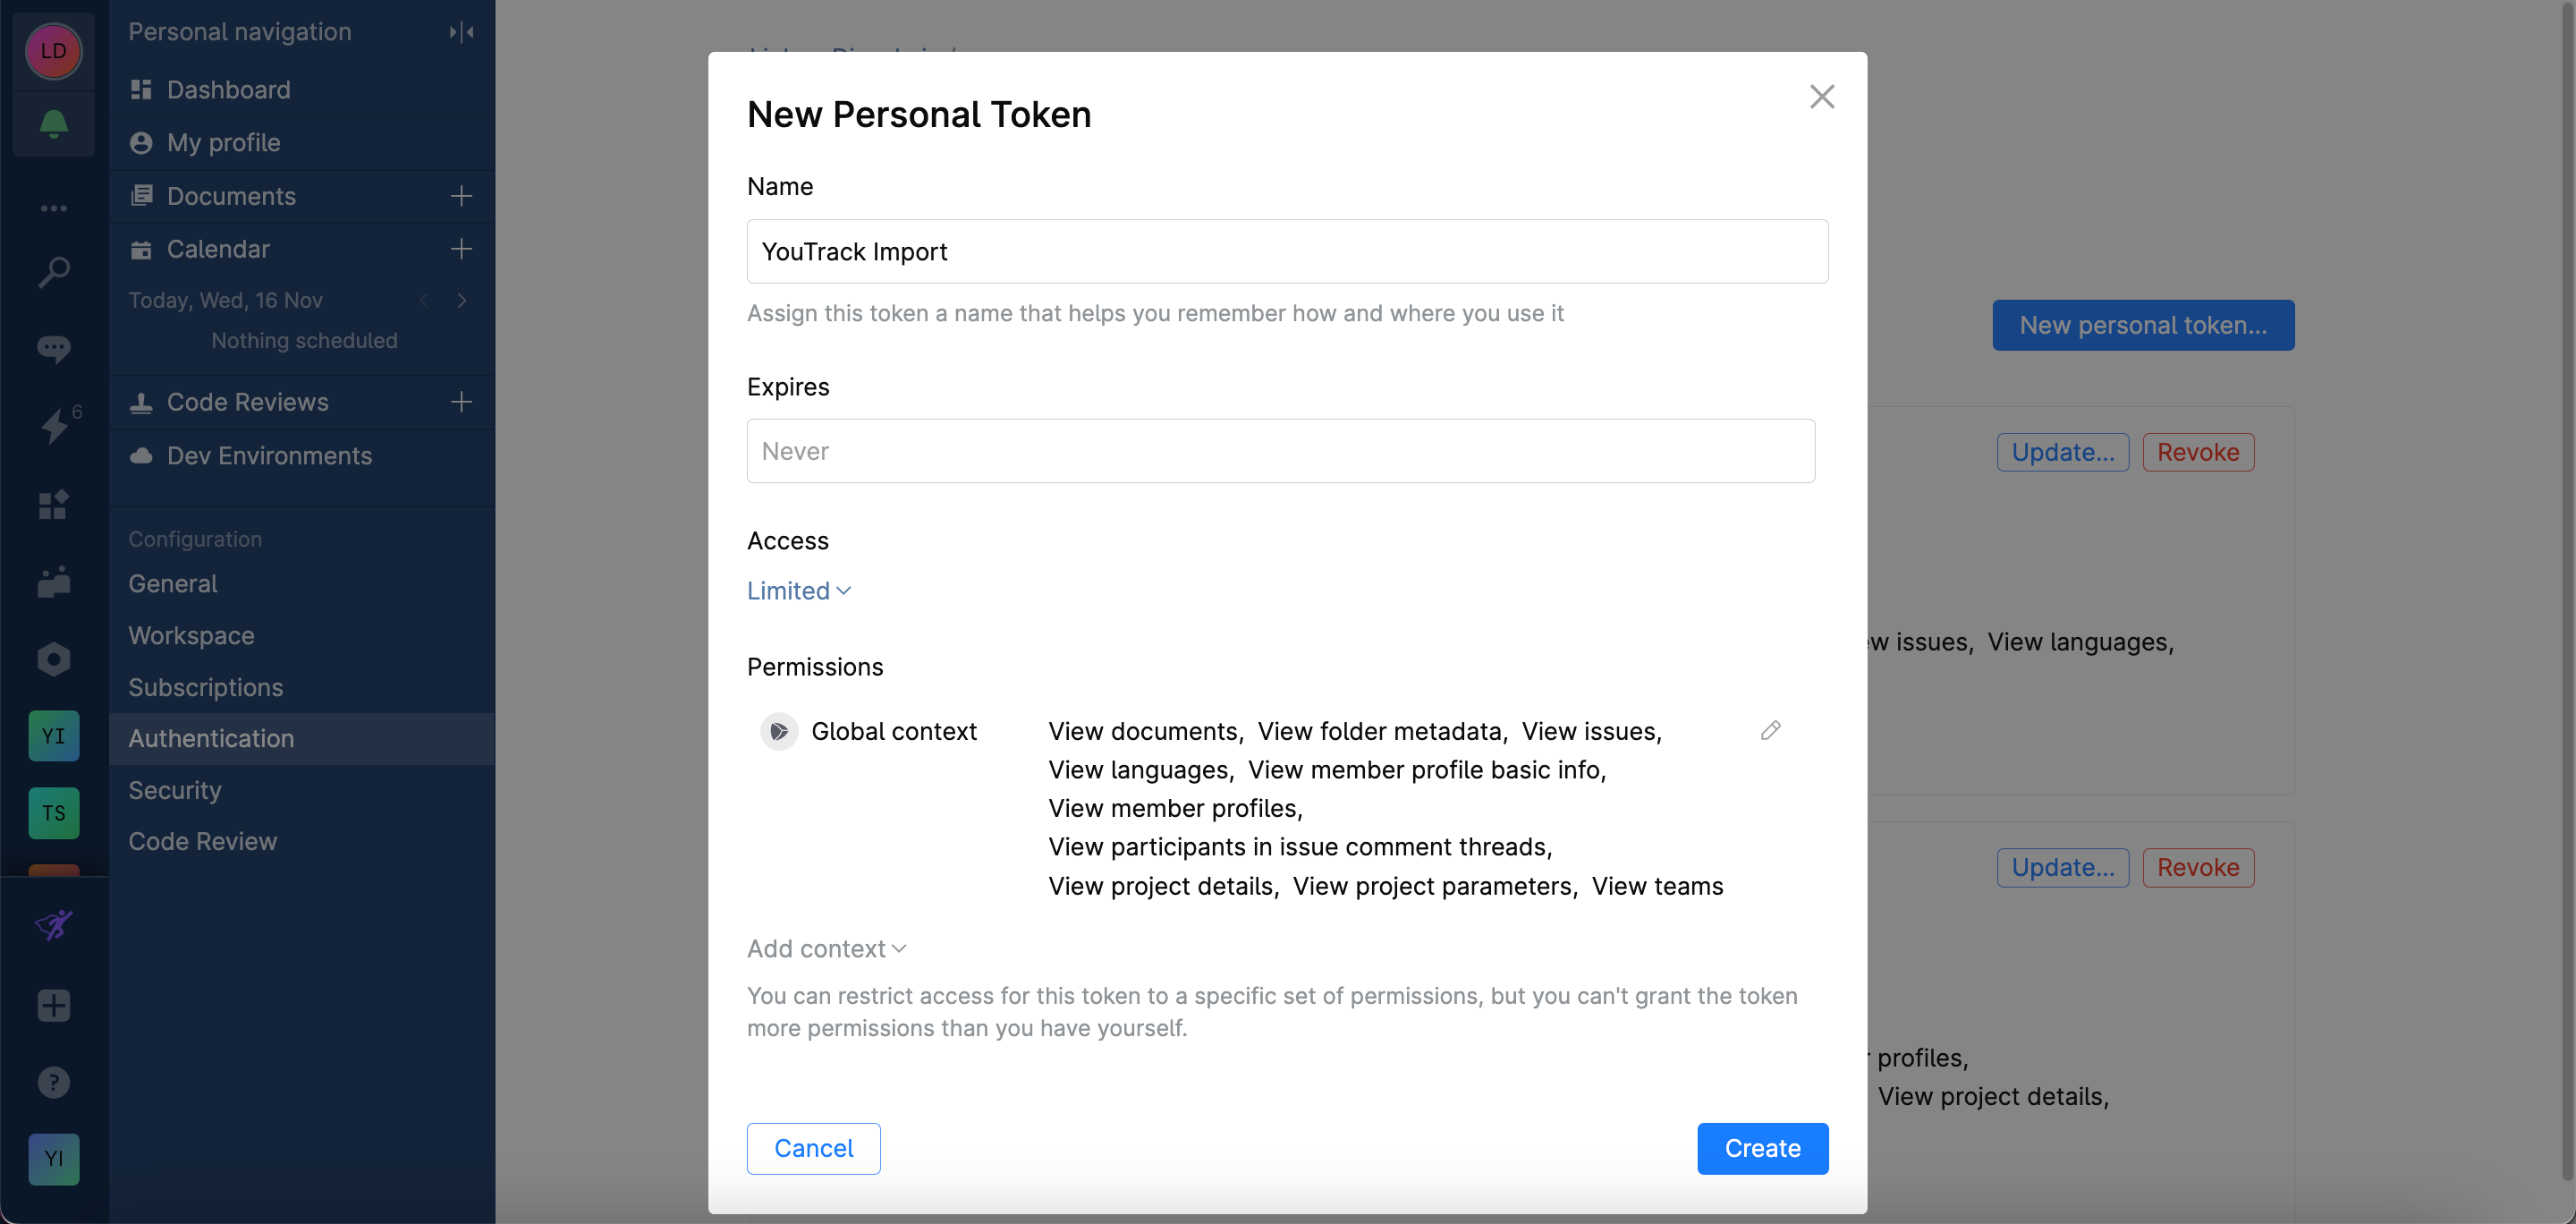The height and width of the screenshot is (1224, 2576).
Task: Open the Extensions grid icon in sidebar
Action: pyautogui.click(x=53, y=505)
